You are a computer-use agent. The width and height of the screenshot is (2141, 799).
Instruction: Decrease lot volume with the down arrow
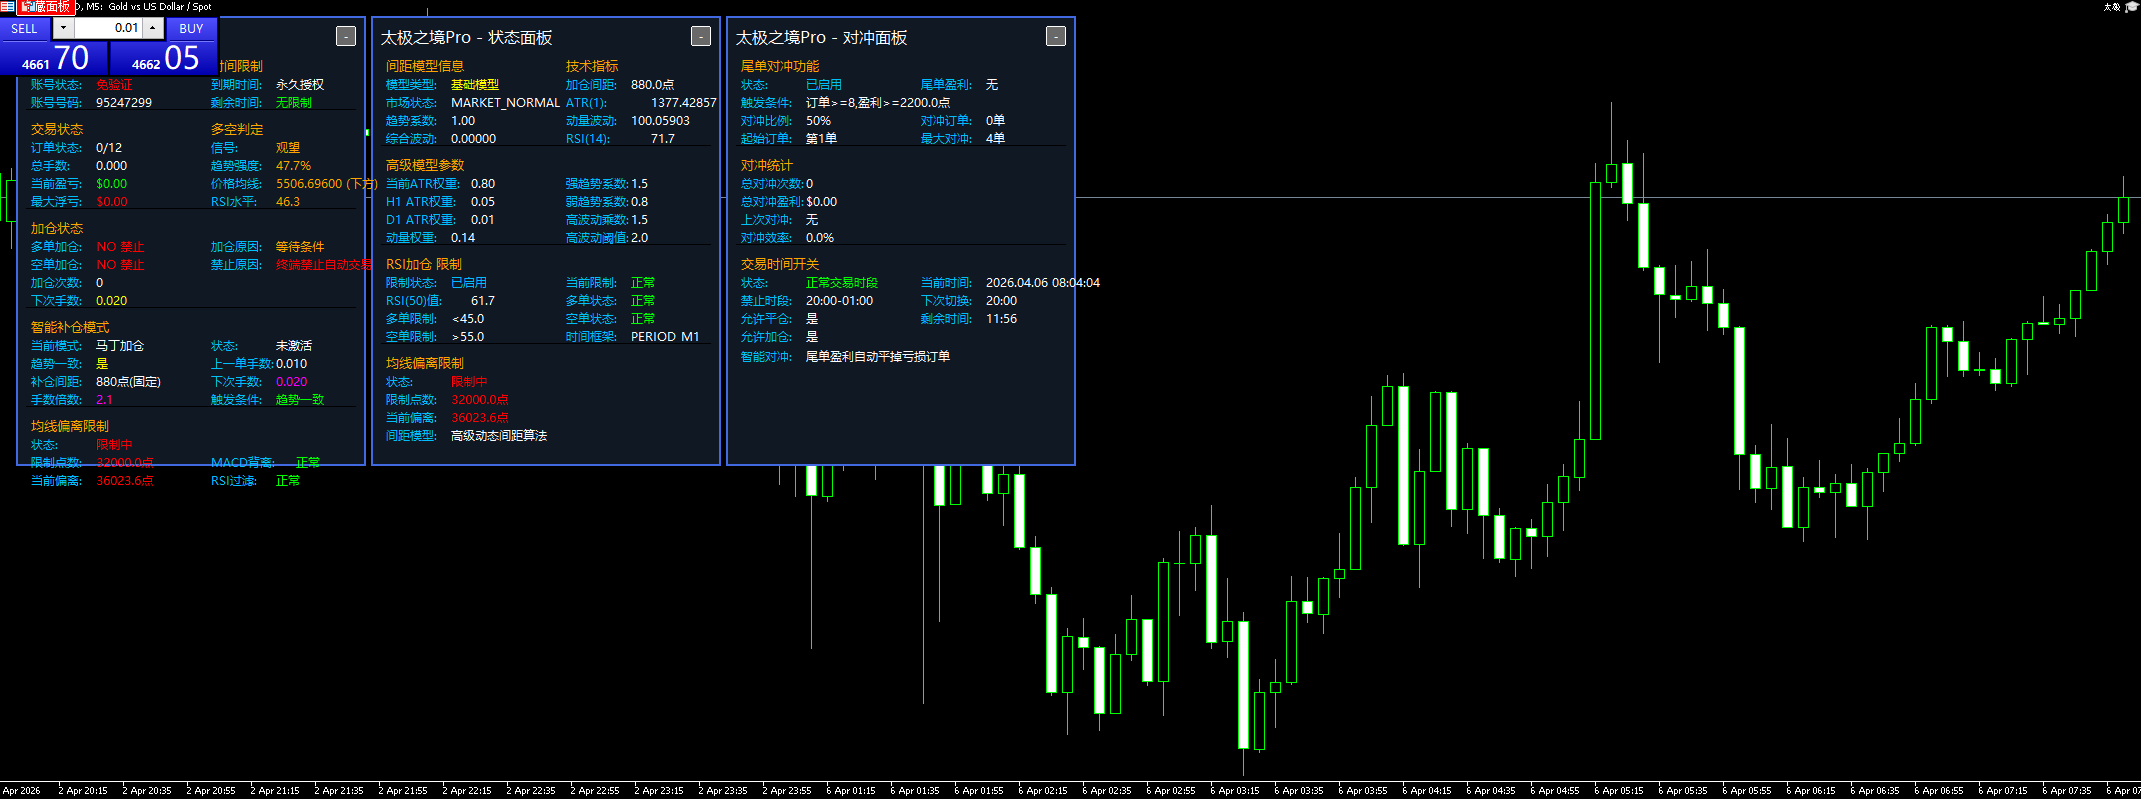[64, 28]
